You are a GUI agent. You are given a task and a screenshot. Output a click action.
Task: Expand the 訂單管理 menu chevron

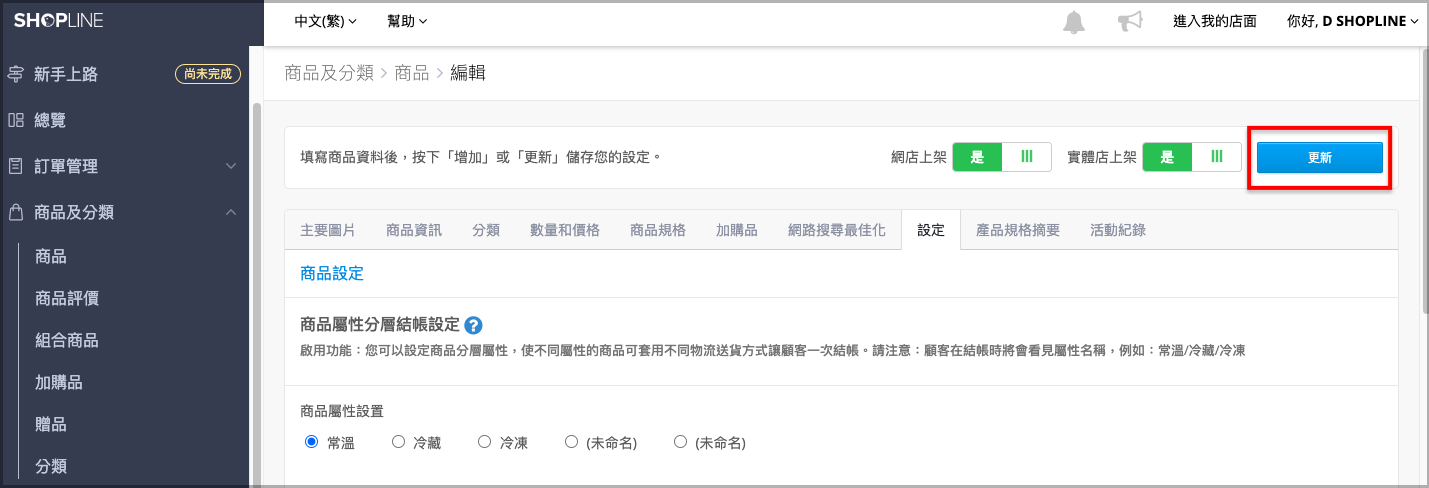point(231,166)
